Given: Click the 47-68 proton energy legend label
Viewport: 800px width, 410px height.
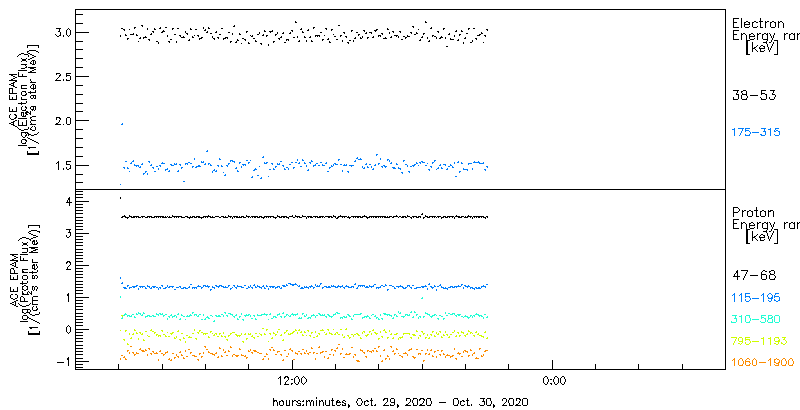Looking at the screenshot, I should (x=754, y=276).
